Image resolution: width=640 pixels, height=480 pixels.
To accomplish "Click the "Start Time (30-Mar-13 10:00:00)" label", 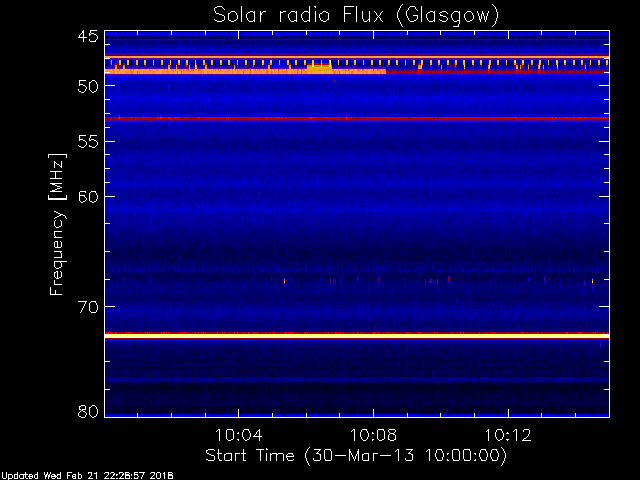I will (x=356, y=456).
